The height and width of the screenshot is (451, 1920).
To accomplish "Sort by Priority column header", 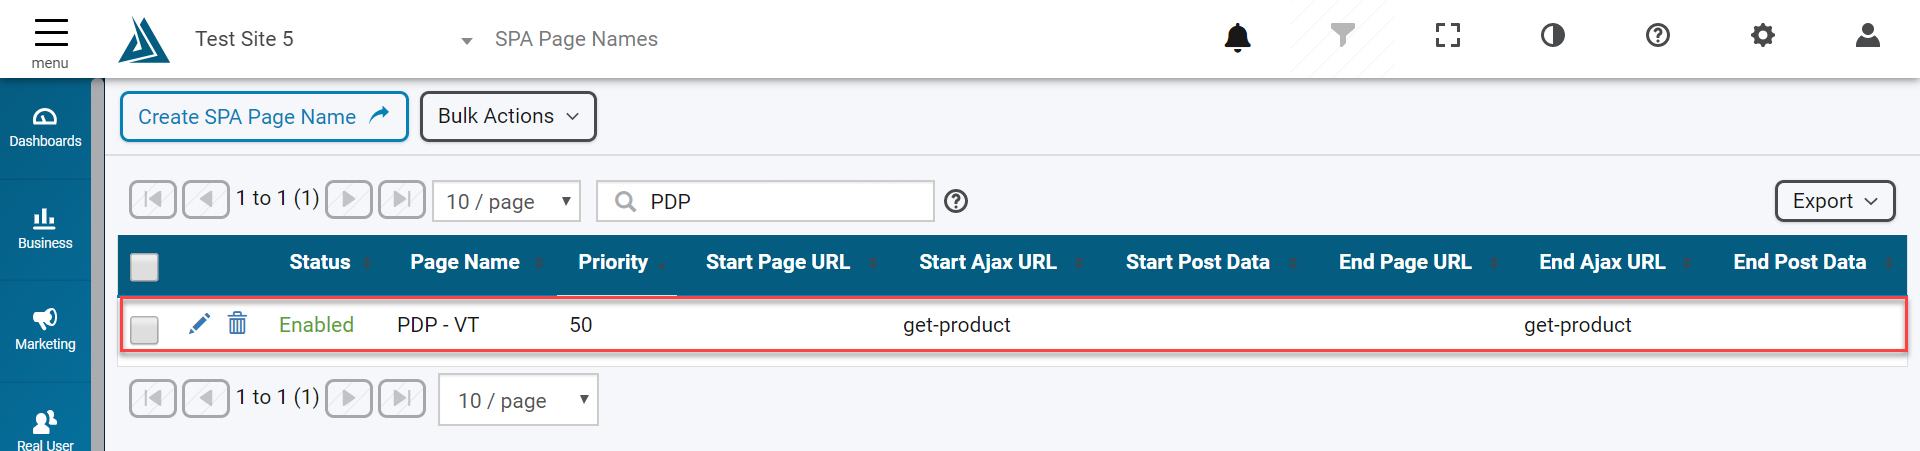I will [x=613, y=262].
